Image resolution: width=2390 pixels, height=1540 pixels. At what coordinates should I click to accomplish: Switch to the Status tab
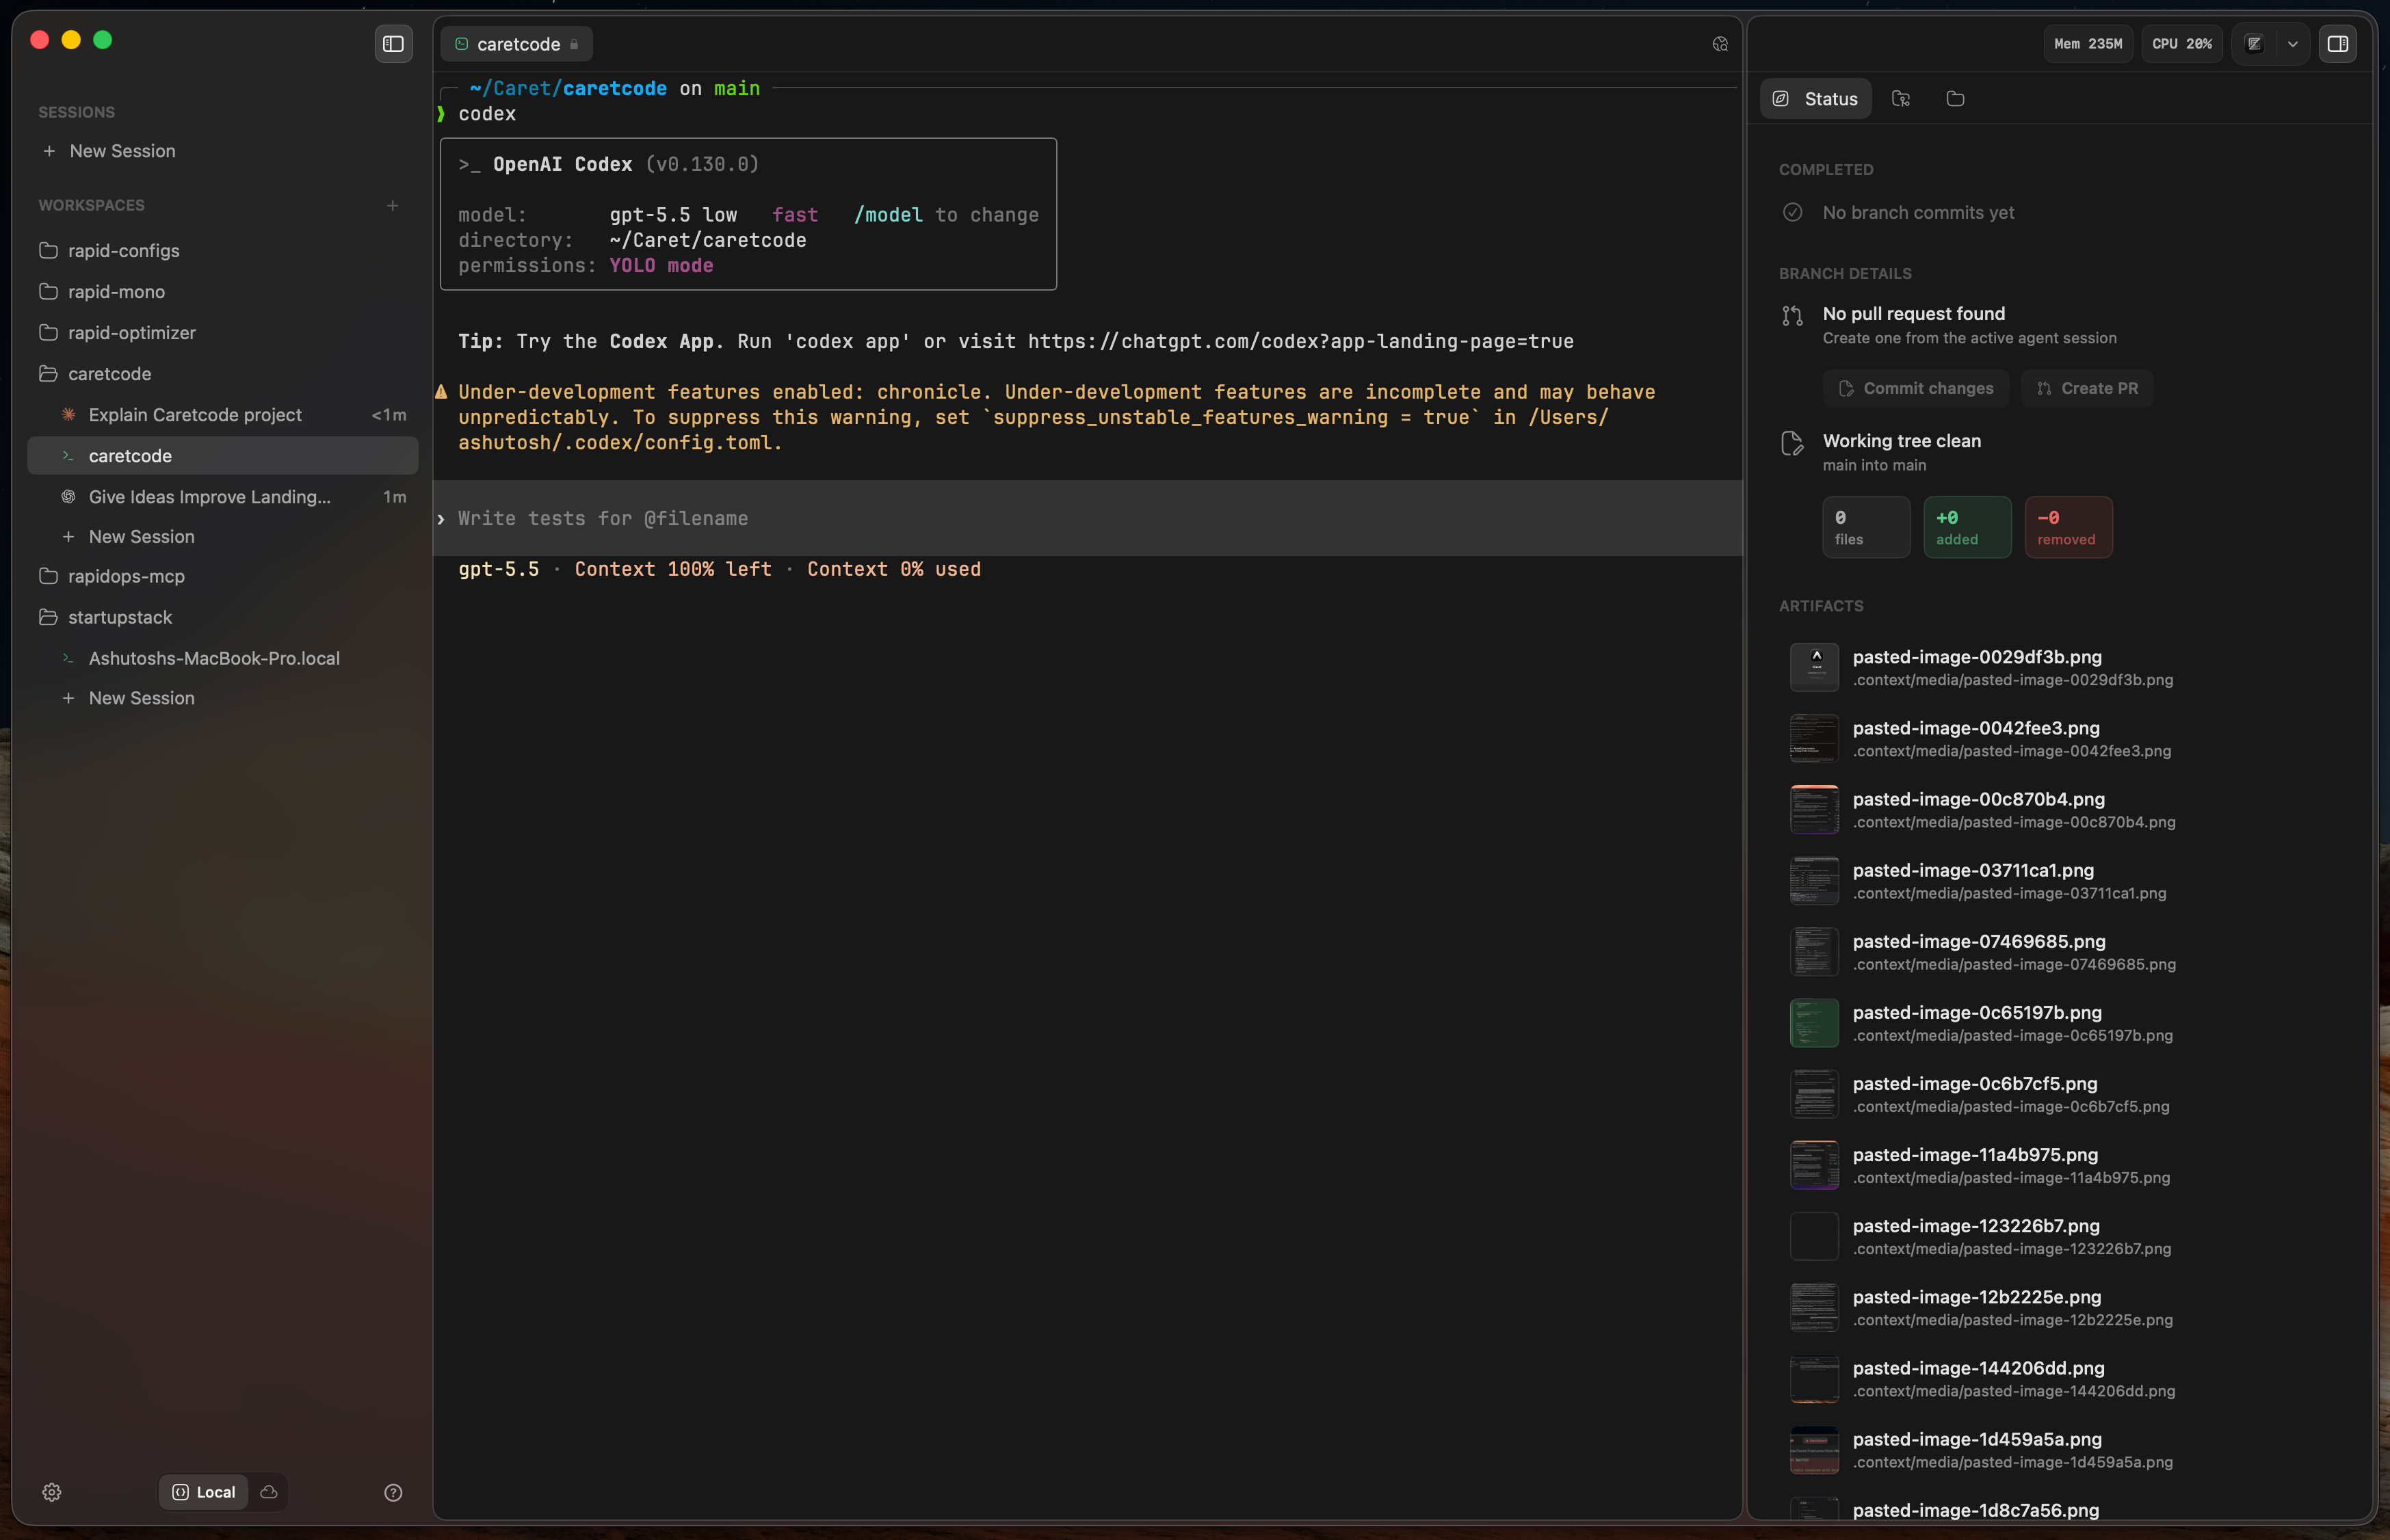click(1815, 99)
